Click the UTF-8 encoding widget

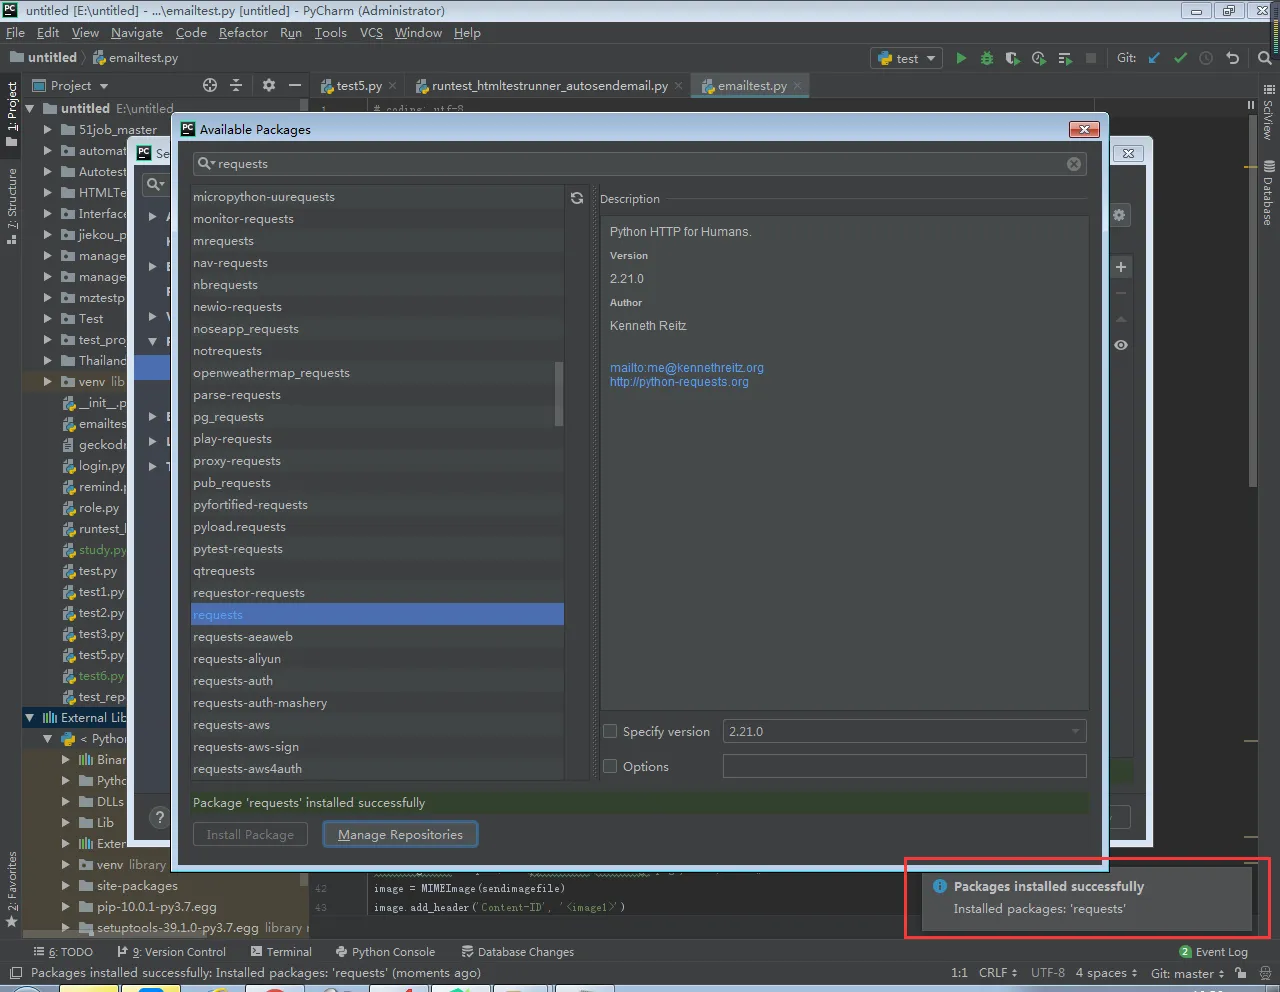1047,973
